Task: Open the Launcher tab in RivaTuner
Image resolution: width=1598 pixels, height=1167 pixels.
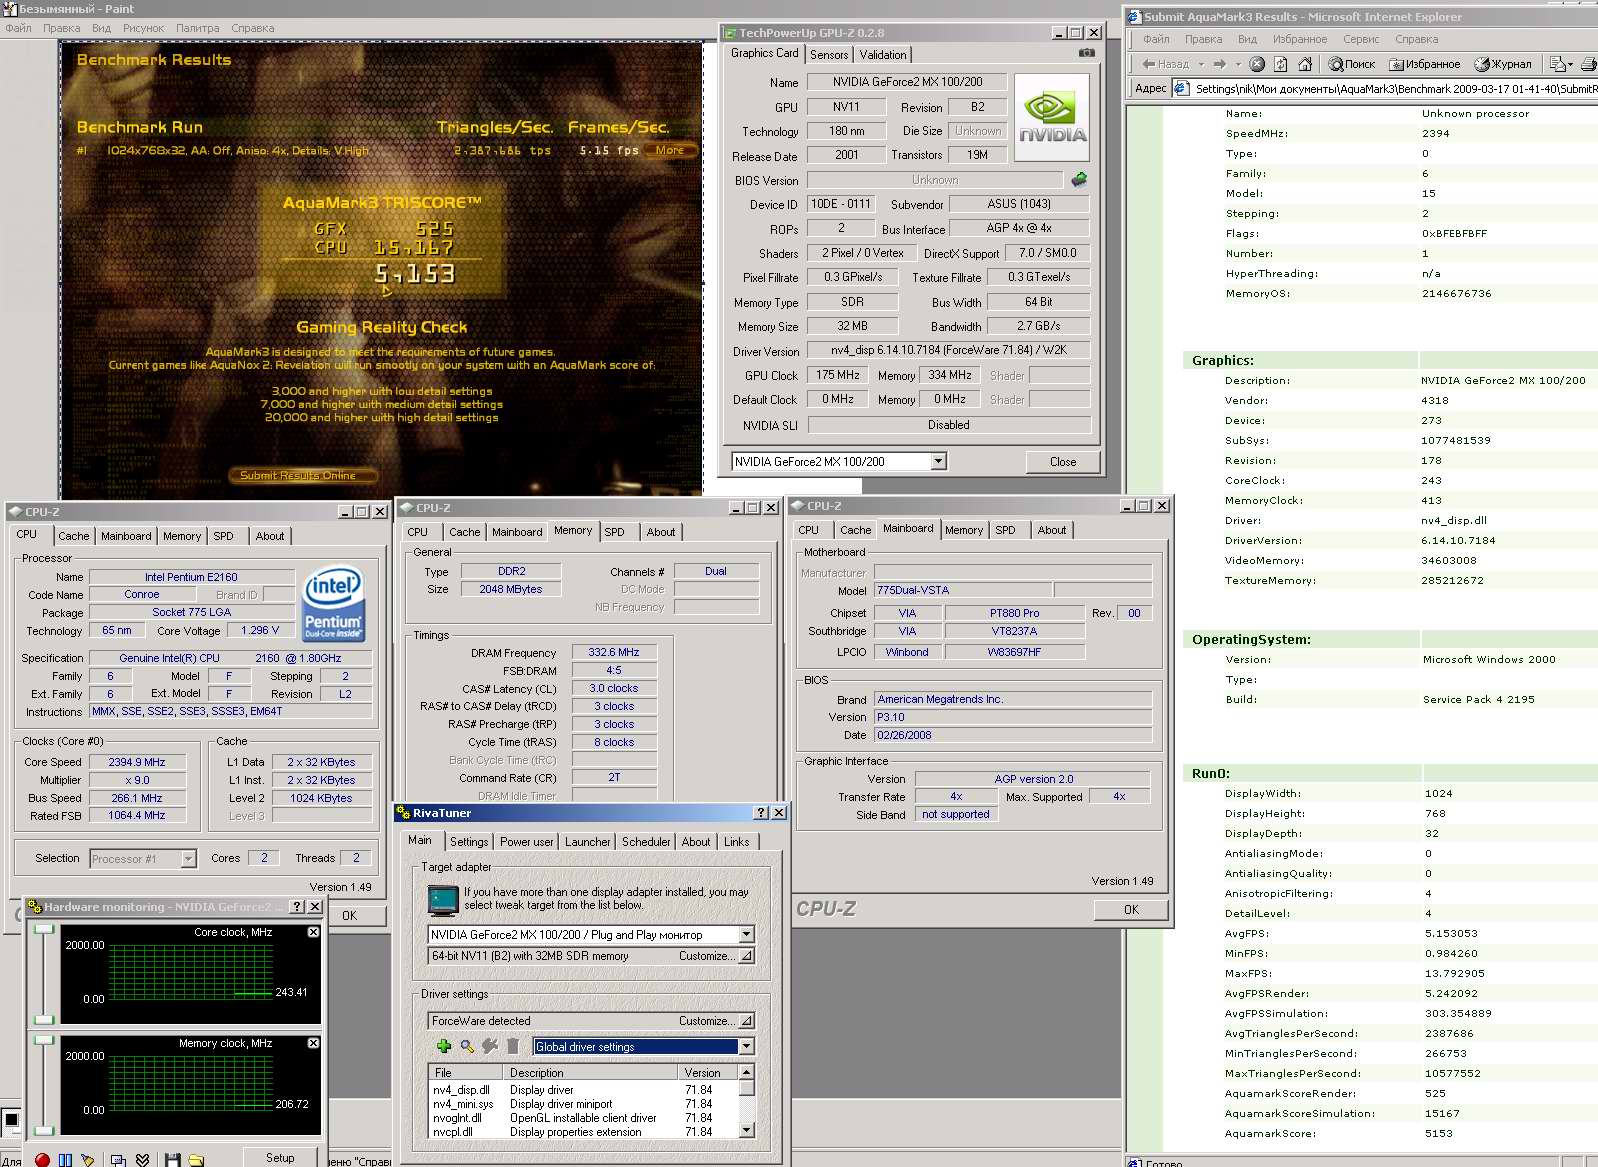Action: tap(588, 842)
